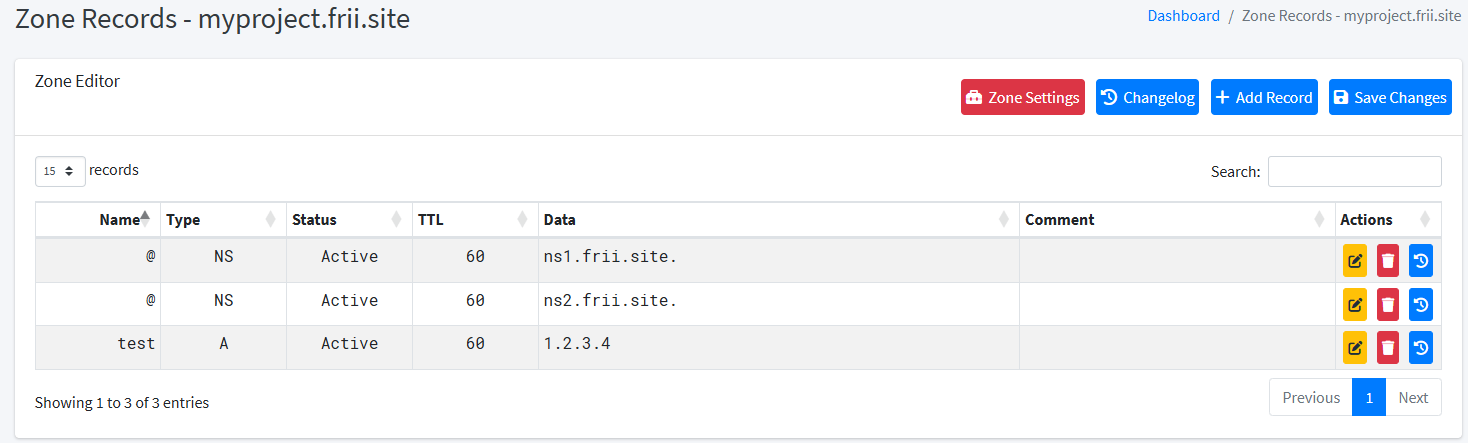Viewport: 1468px width, 443px height.
Task: View history of ns2.frii.site. record
Action: coord(1421,304)
